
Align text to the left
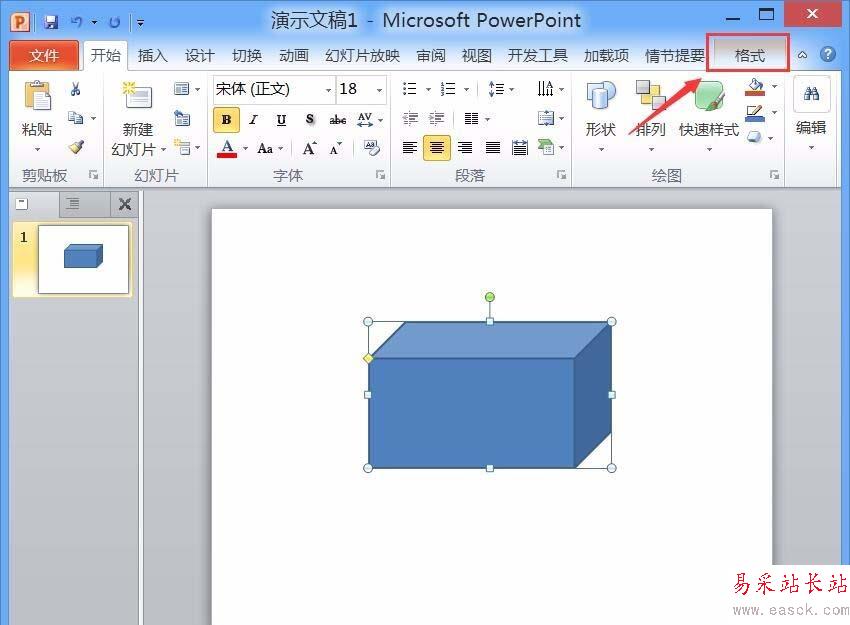(410, 147)
